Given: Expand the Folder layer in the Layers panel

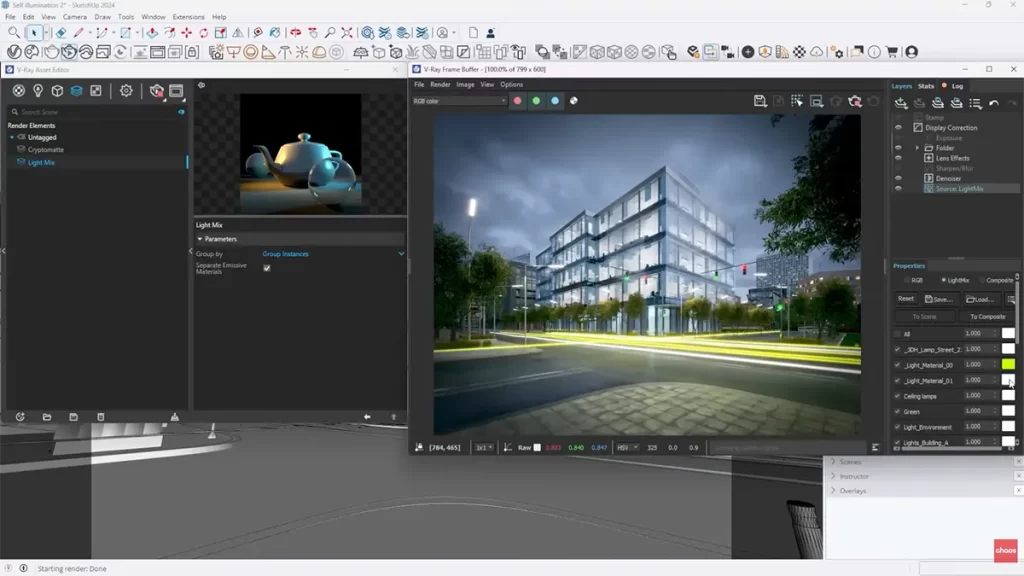Looking at the screenshot, I should [x=917, y=148].
